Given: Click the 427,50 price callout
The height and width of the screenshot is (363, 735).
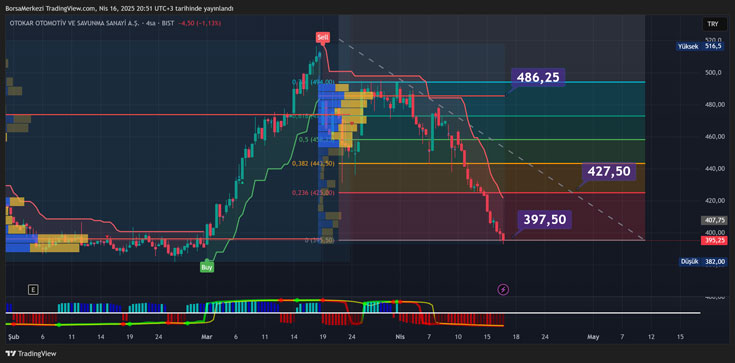Looking at the screenshot, I should (609, 172).
